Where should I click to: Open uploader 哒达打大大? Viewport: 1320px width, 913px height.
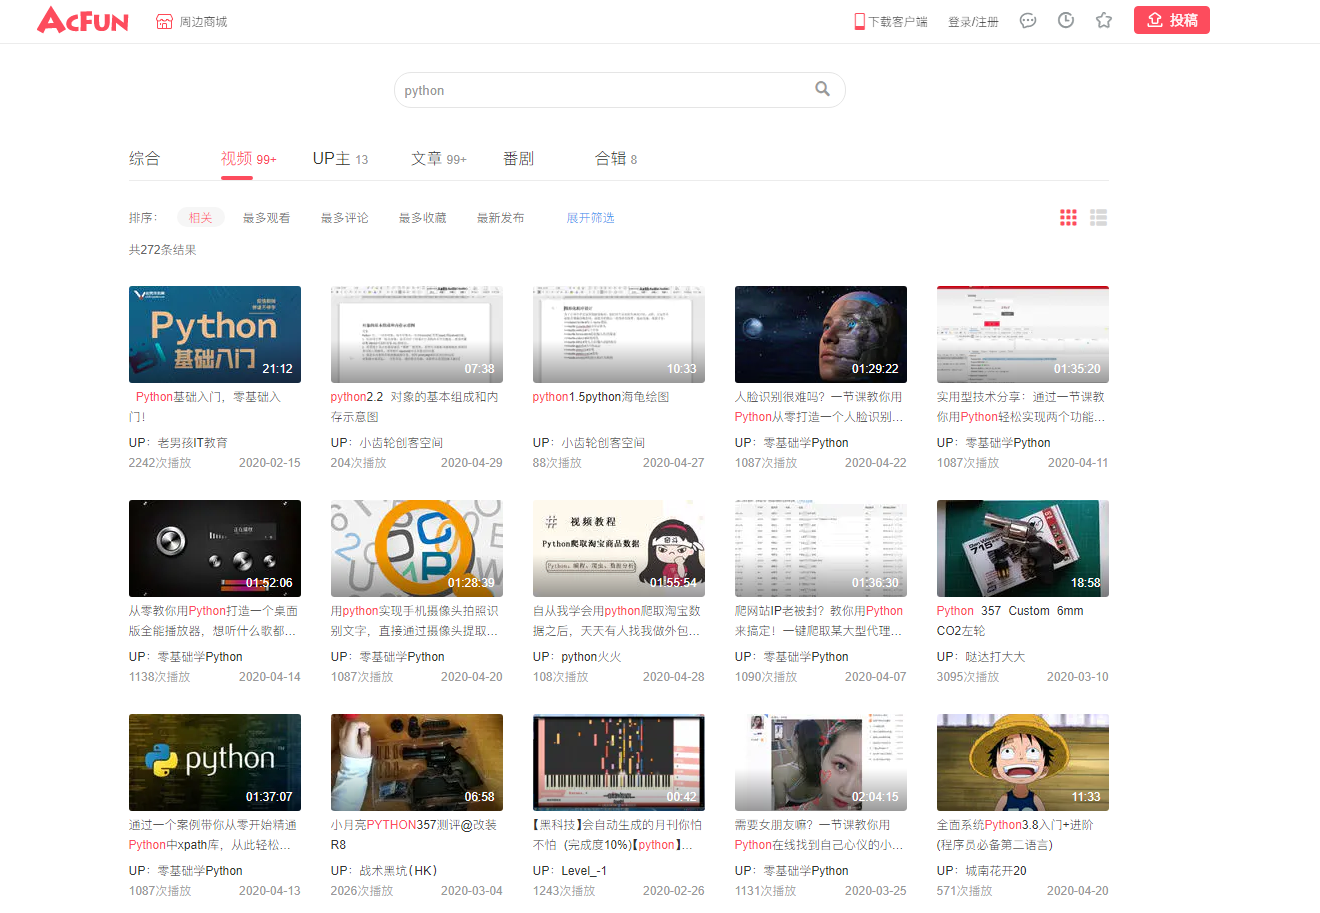pos(995,657)
